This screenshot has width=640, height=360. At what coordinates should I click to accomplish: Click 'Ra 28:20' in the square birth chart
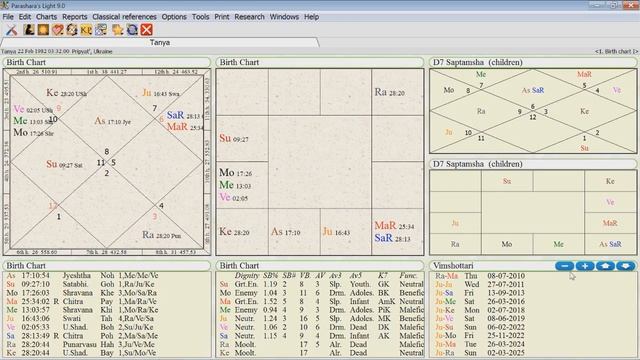pos(389,92)
